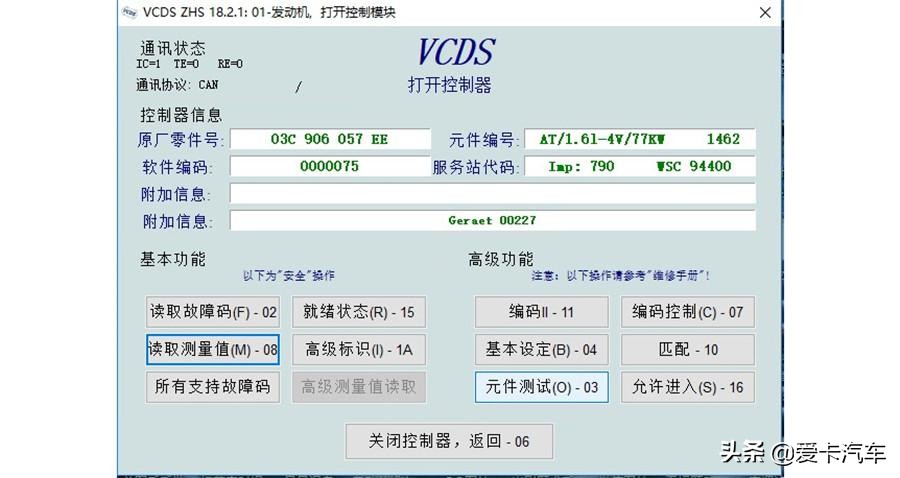Open 匹配 - 10 adaptation
The height and width of the screenshot is (478, 900).
(688, 349)
